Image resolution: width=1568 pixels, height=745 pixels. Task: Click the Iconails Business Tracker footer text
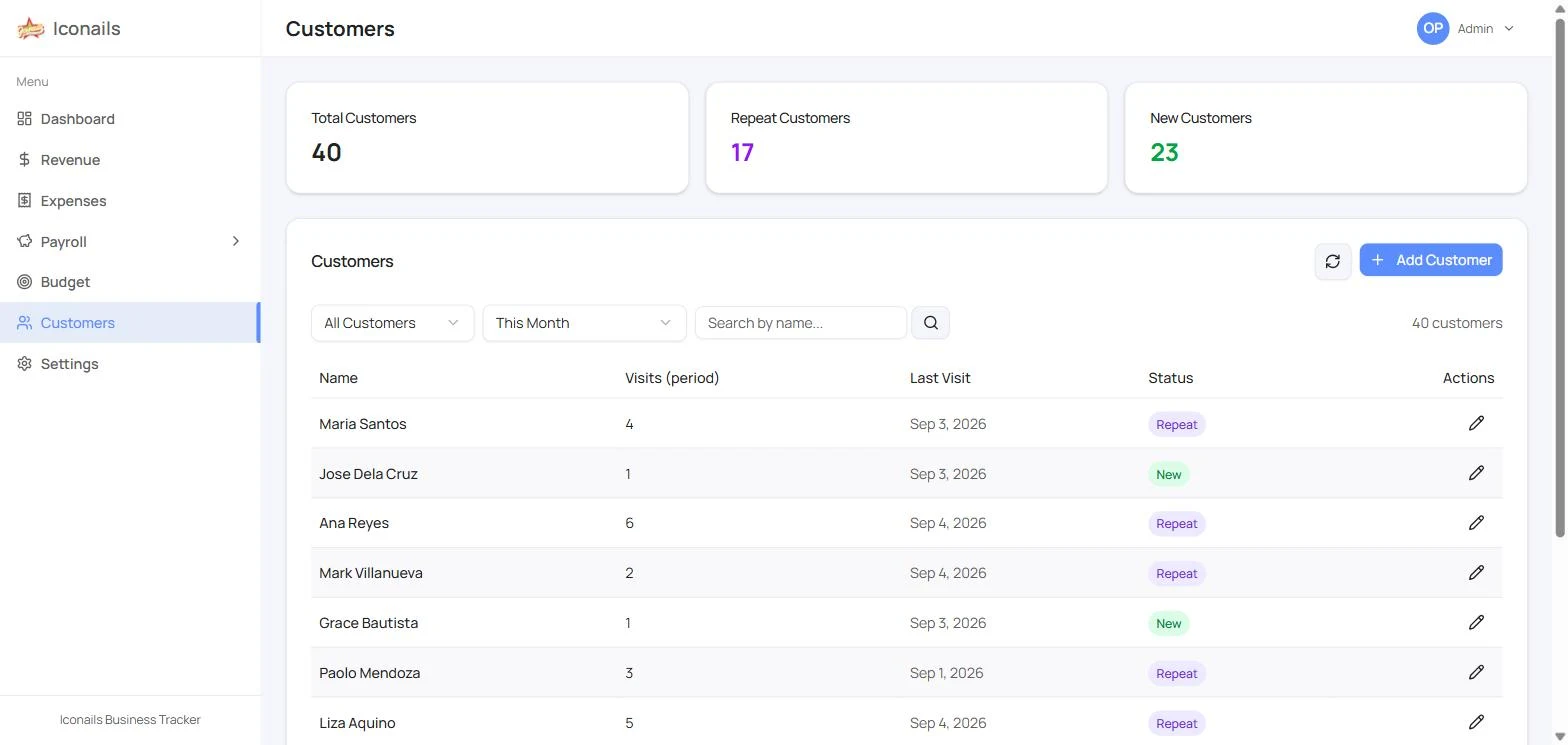pyautogui.click(x=130, y=719)
